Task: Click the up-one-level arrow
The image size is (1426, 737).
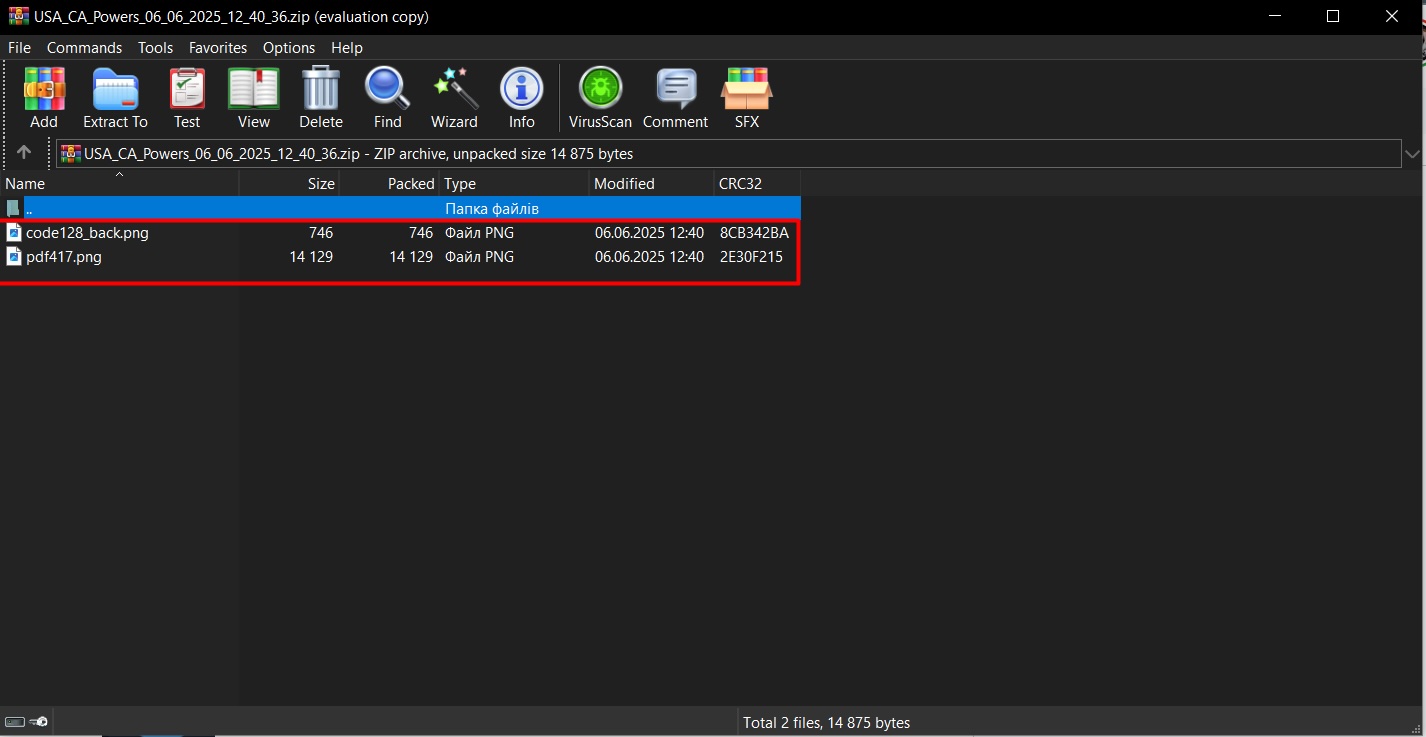Action: point(22,152)
